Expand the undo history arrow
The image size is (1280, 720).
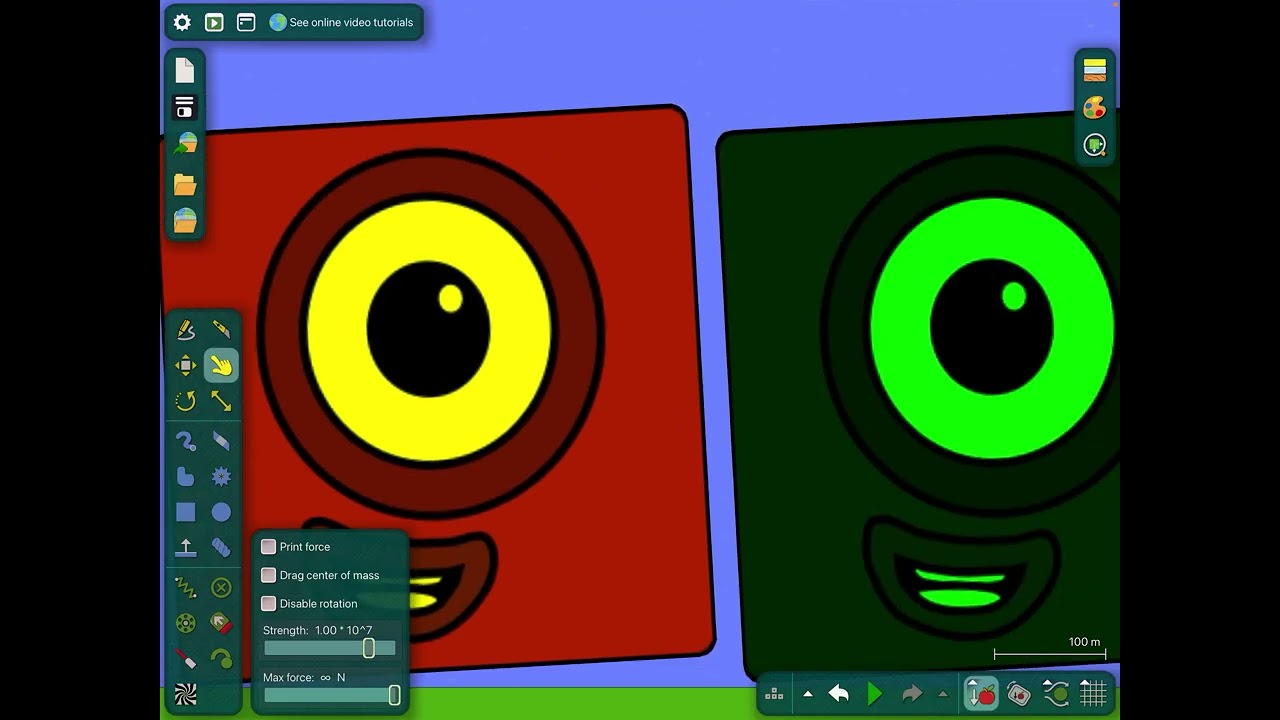[x=808, y=694]
